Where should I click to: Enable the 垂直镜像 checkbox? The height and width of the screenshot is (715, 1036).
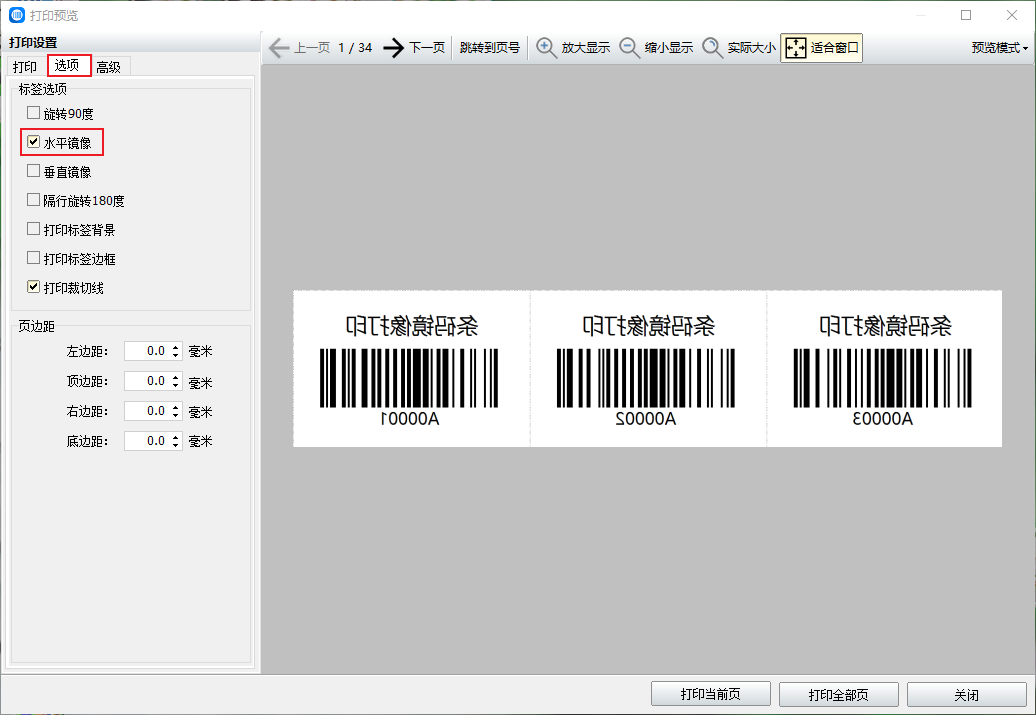pyautogui.click(x=33, y=171)
